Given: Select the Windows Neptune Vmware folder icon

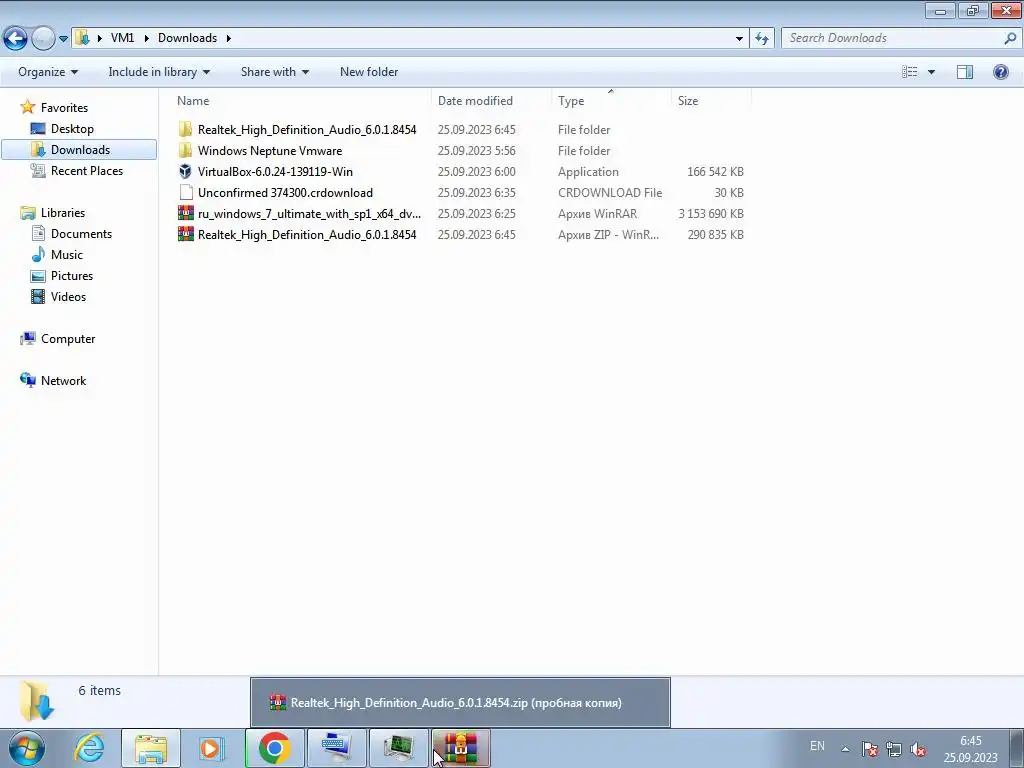Looking at the screenshot, I should [185, 150].
